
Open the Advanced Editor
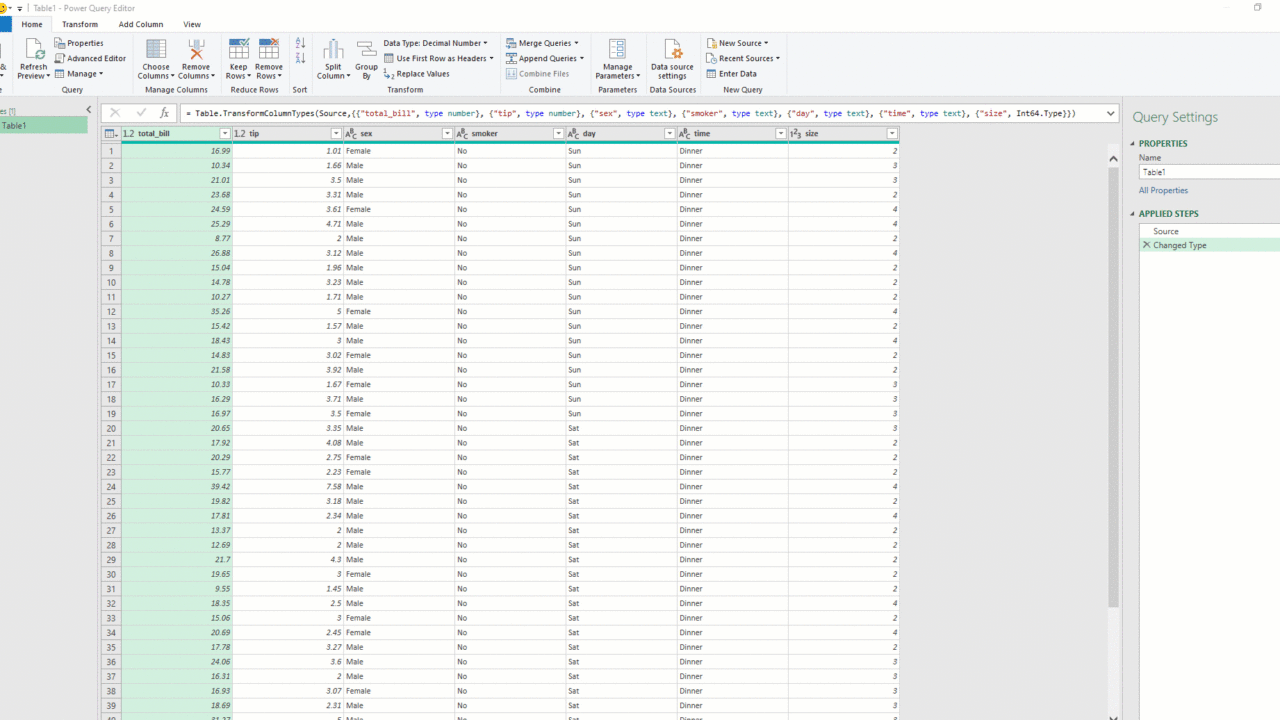pos(90,58)
